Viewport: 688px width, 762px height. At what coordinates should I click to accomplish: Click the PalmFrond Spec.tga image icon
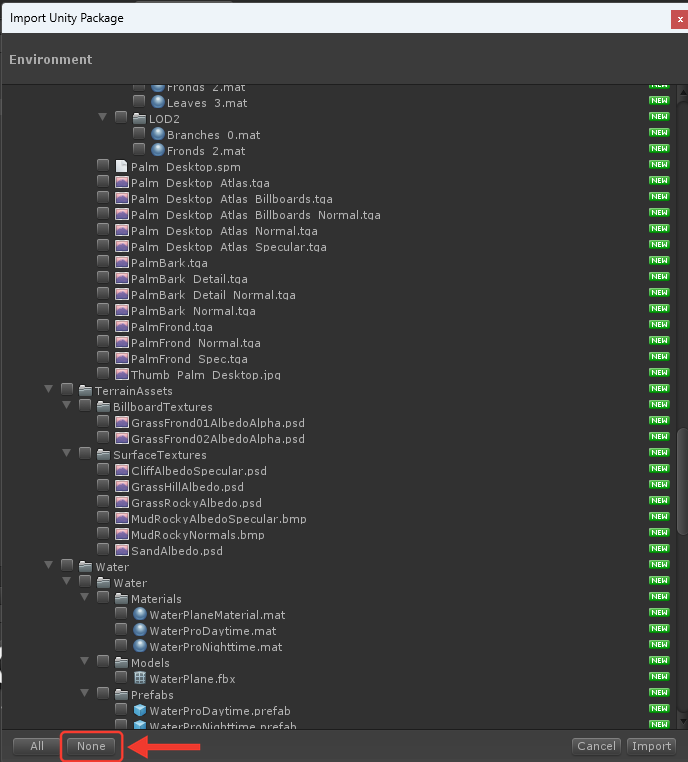pos(121,359)
